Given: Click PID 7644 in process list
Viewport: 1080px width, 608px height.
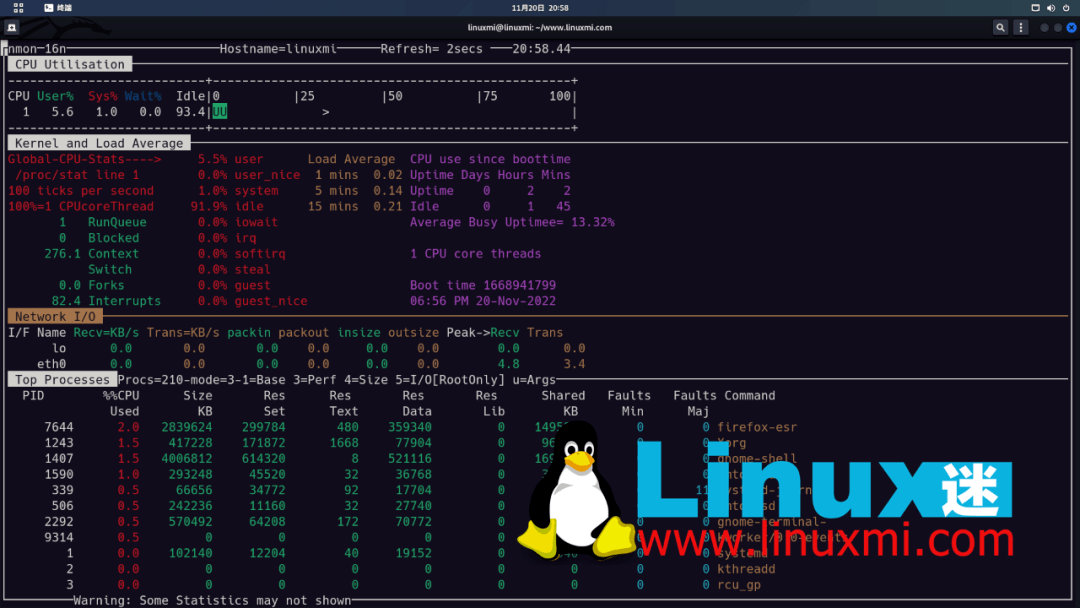Looking at the screenshot, I should click(59, 427).
